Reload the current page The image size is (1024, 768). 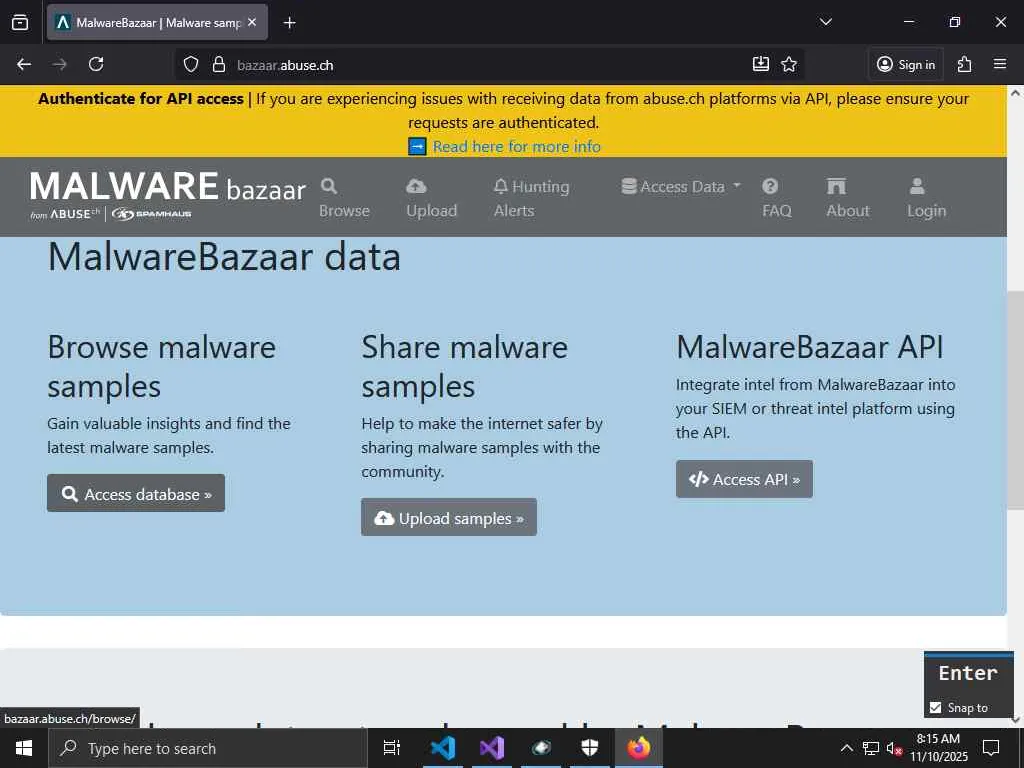[96, 64]
